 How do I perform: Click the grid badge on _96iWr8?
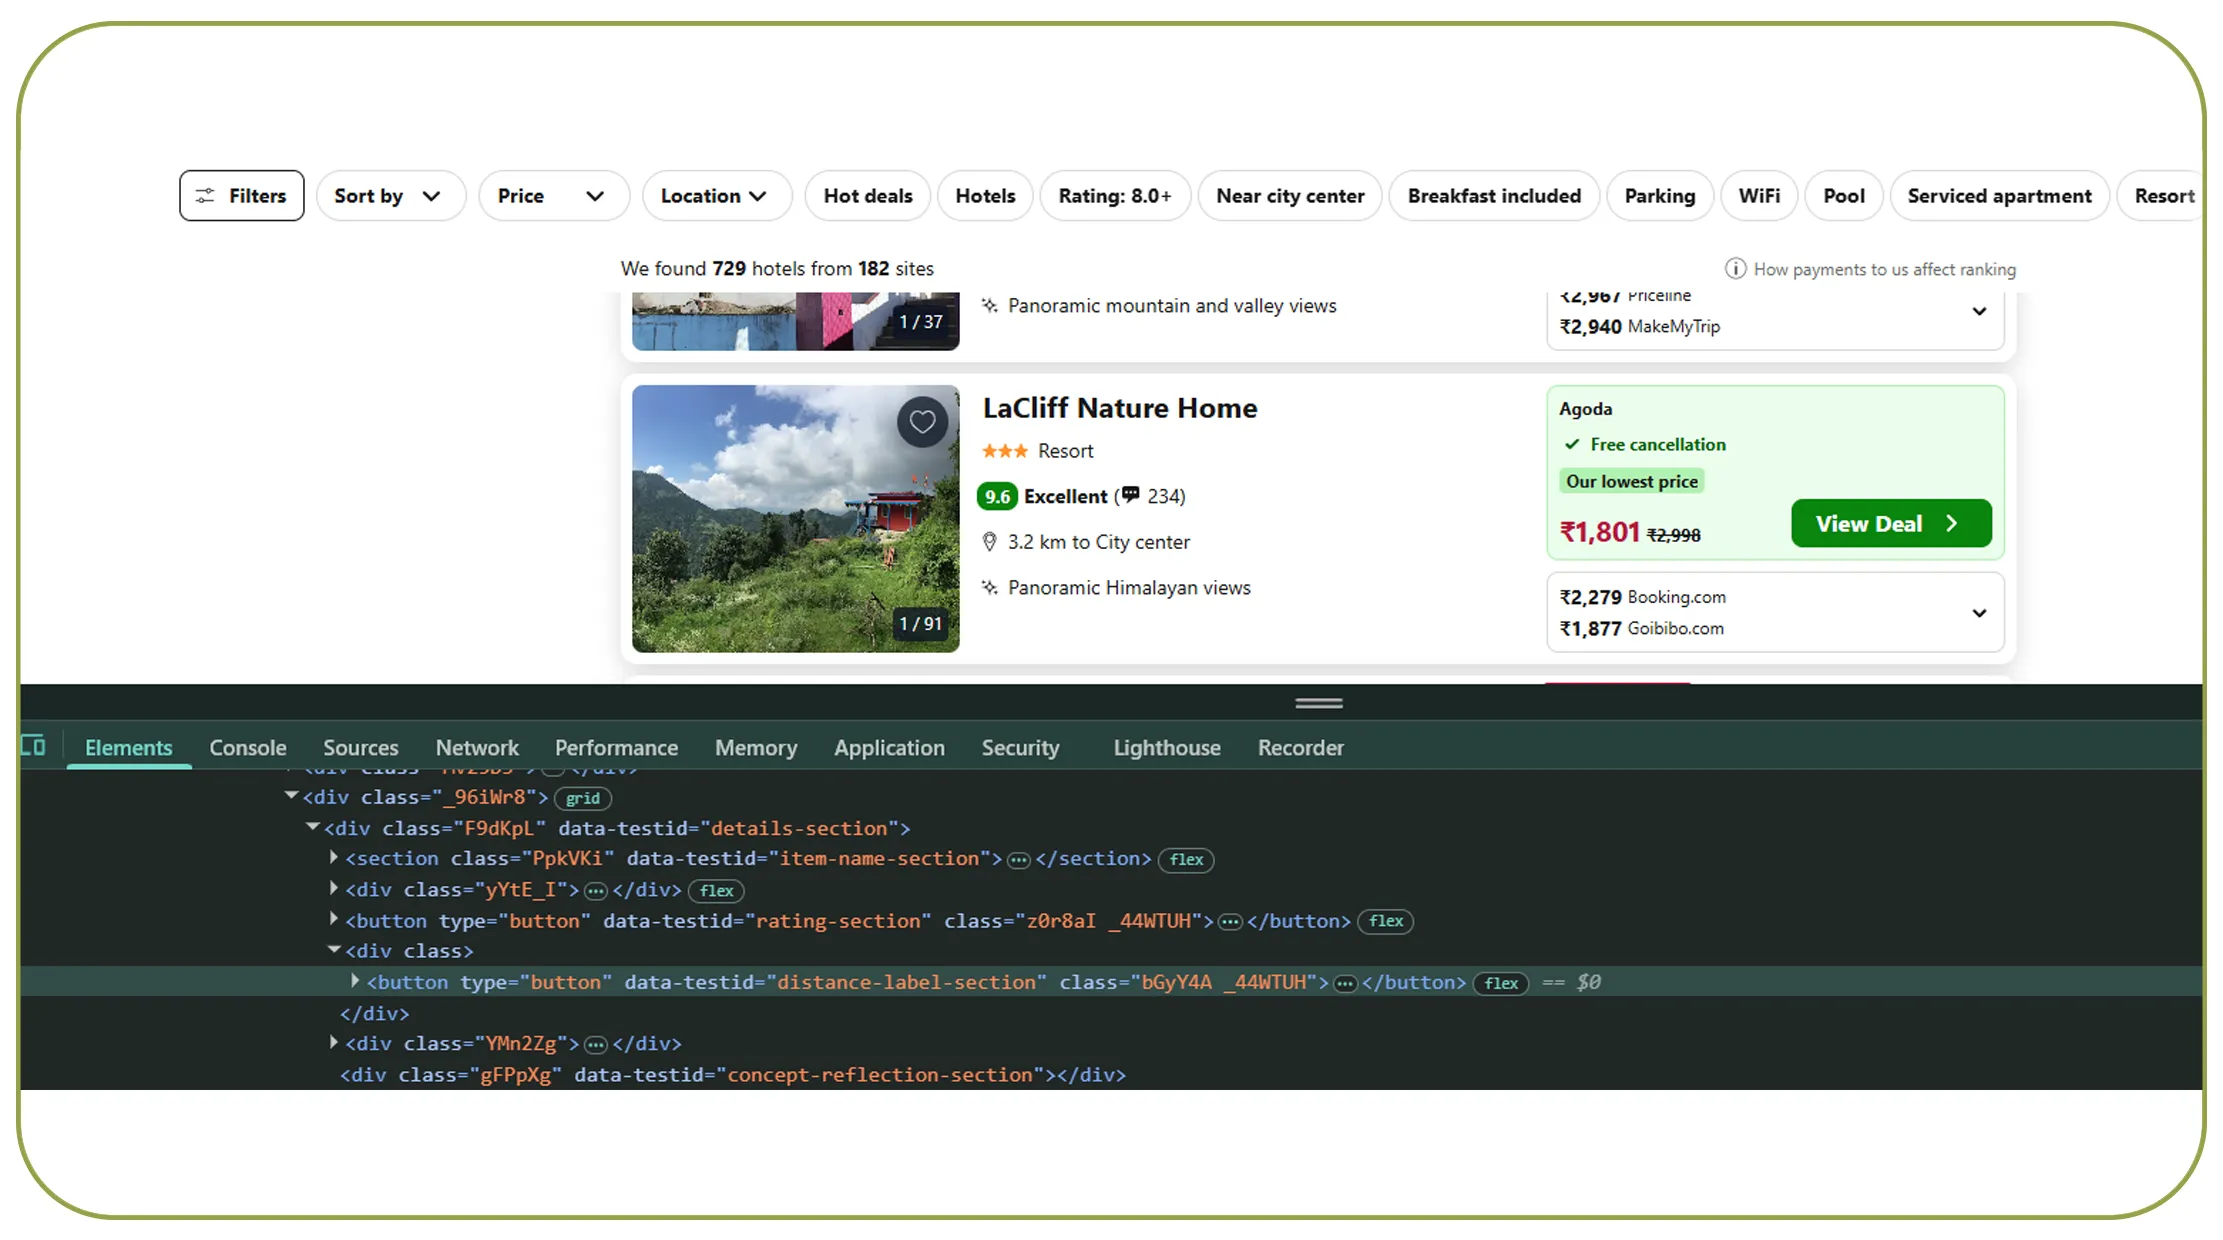pyautogui.click(x=582, y=798)
